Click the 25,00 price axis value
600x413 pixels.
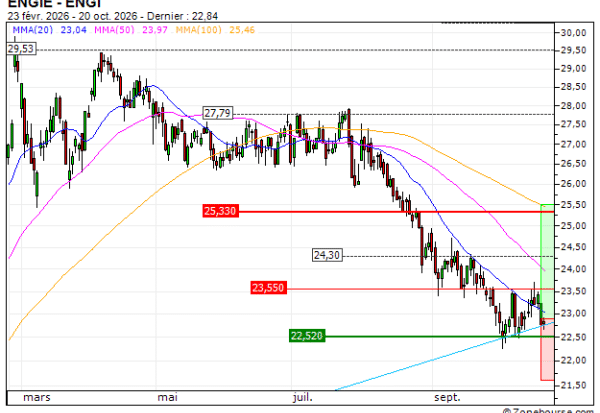573,226
